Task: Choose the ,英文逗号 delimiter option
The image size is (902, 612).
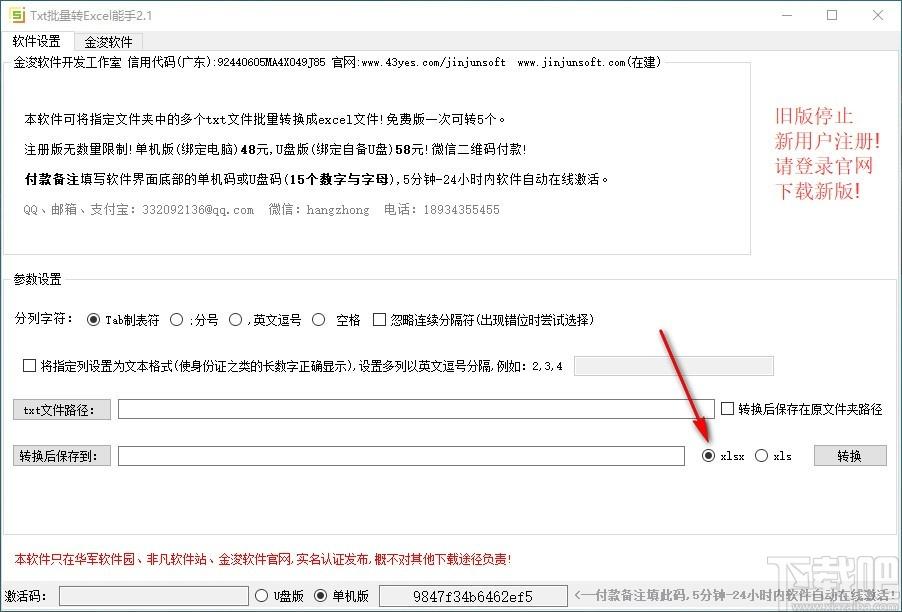Action: pyautogui.click(x=265, y=320)
